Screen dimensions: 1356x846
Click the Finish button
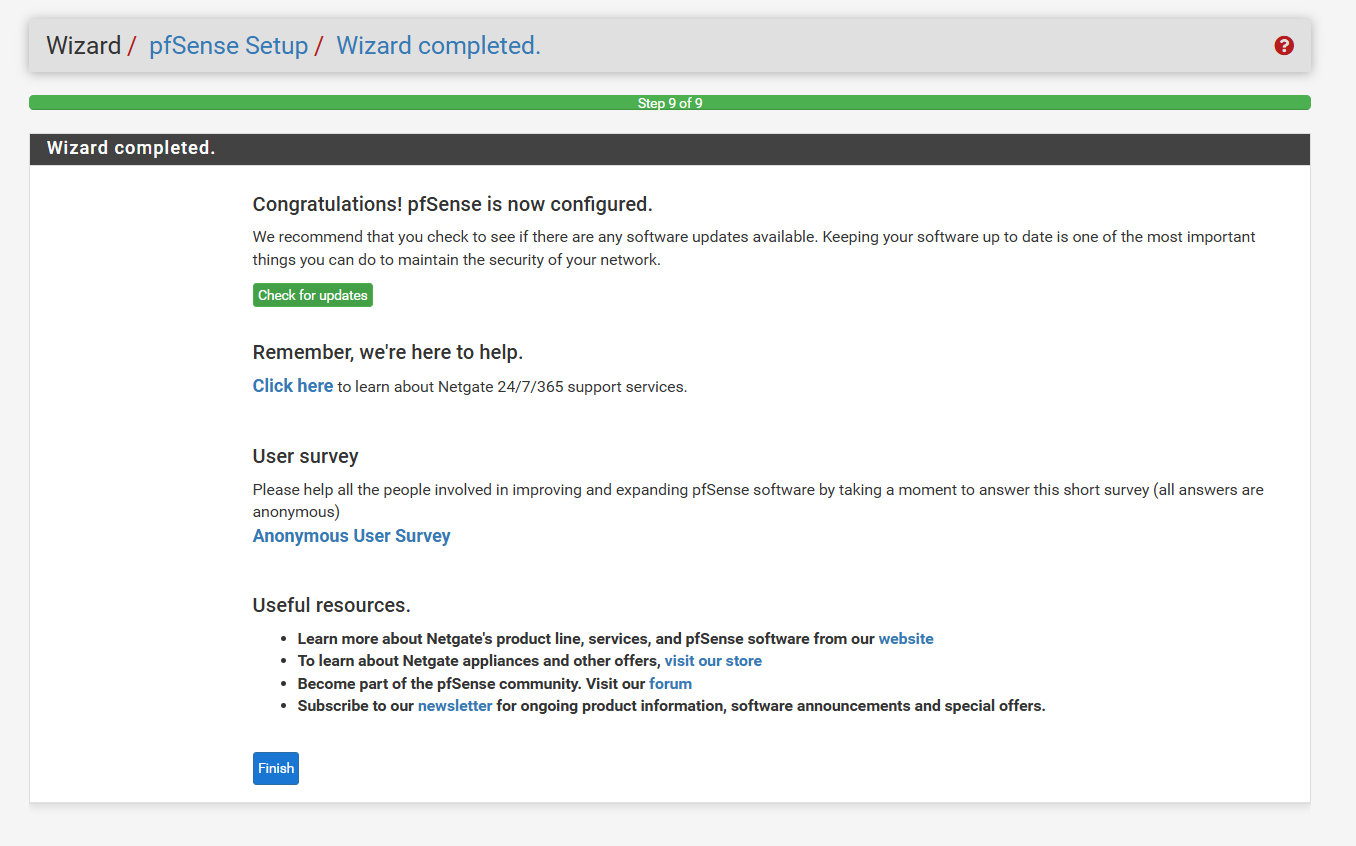(x=276, y=768)
